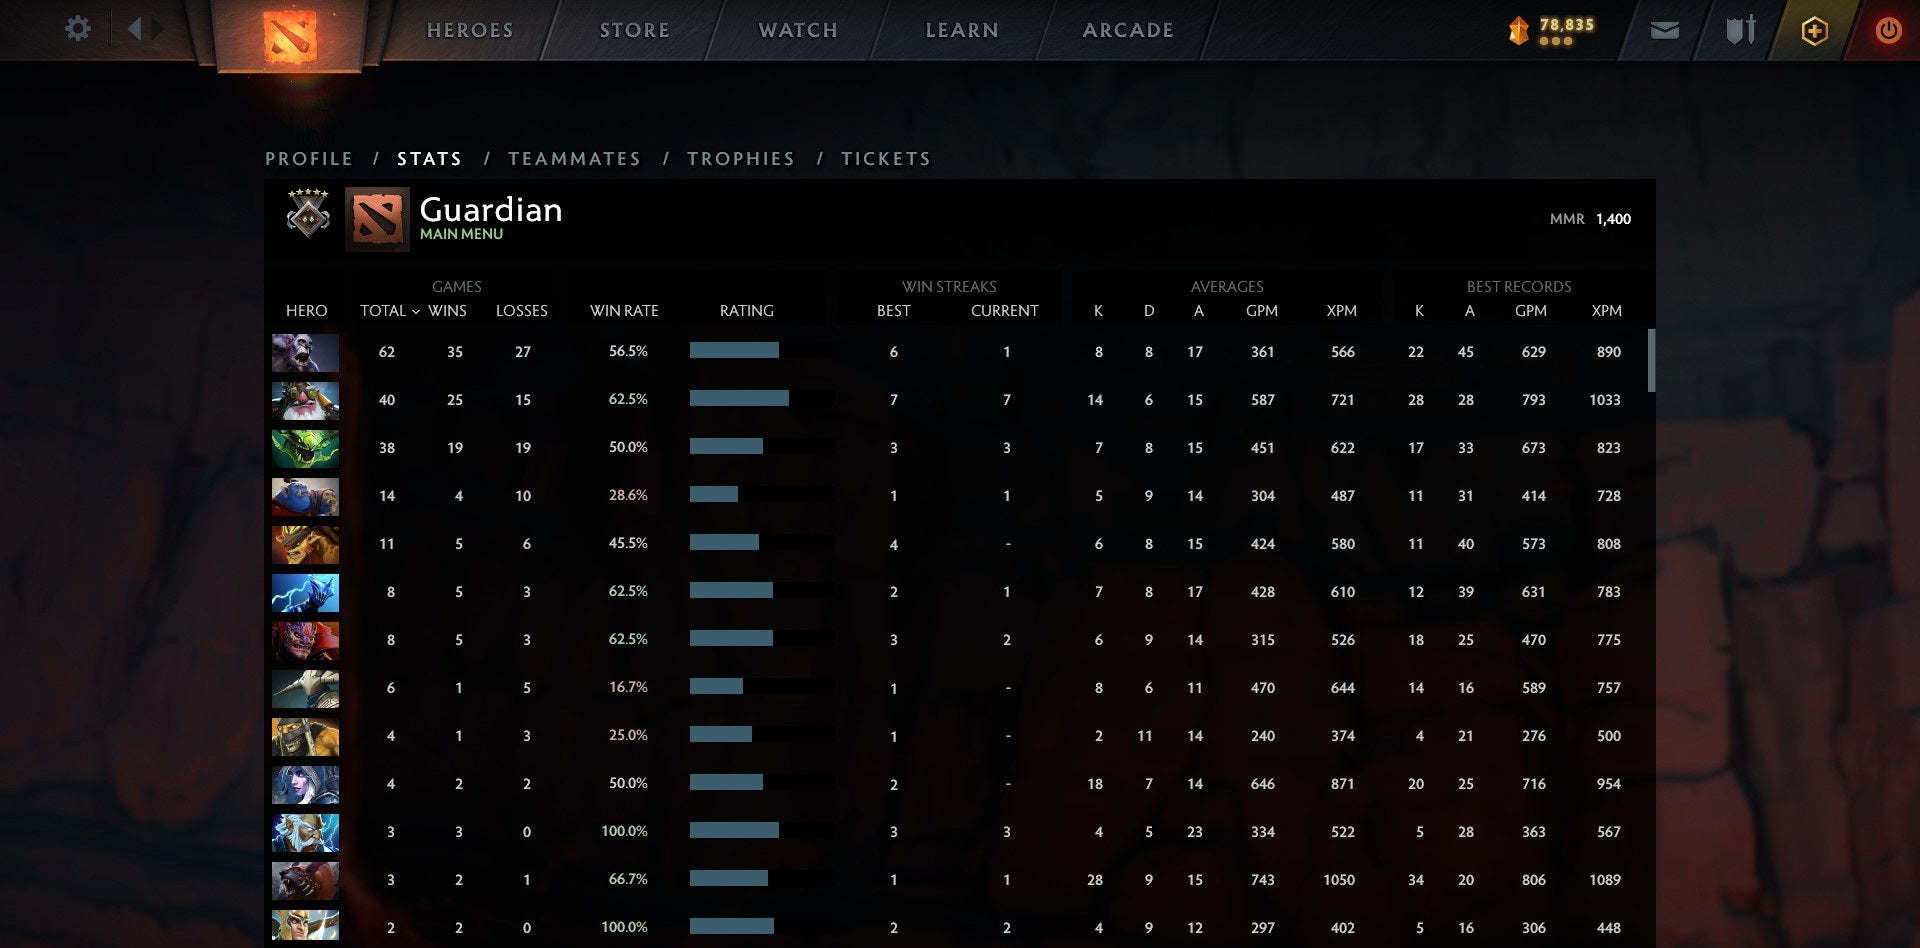Click the Dota 2 logo in the top bar
This screenshot has height=948, width=1920.
click(x=288, y=33)
